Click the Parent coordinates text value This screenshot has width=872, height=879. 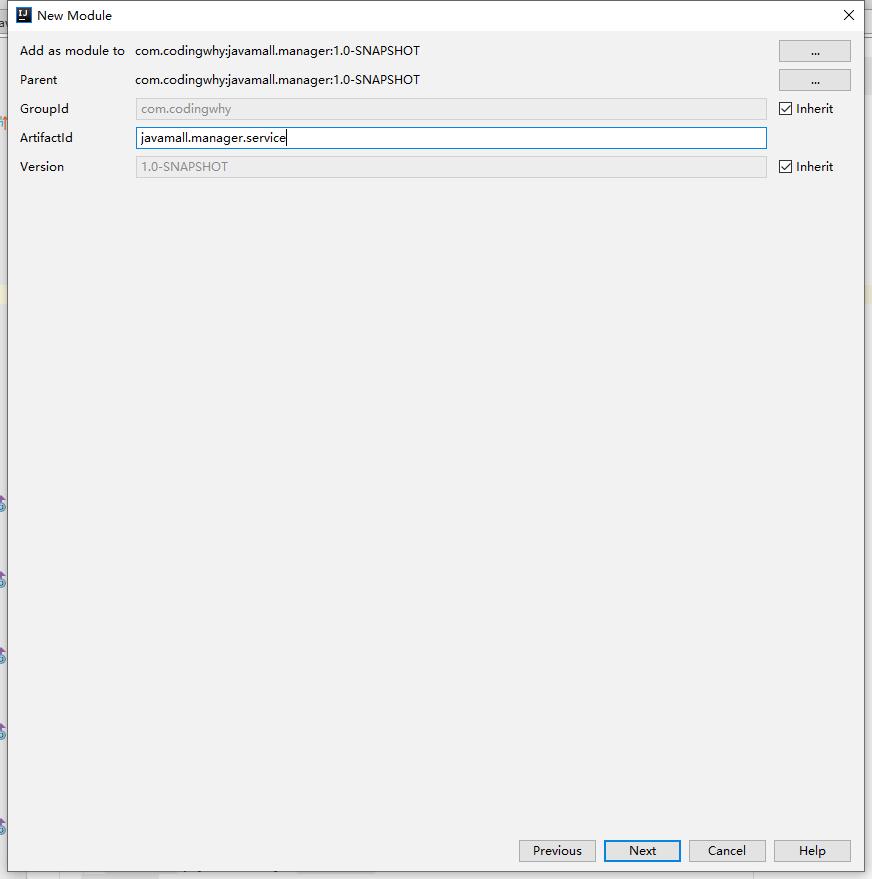point(277,80)
